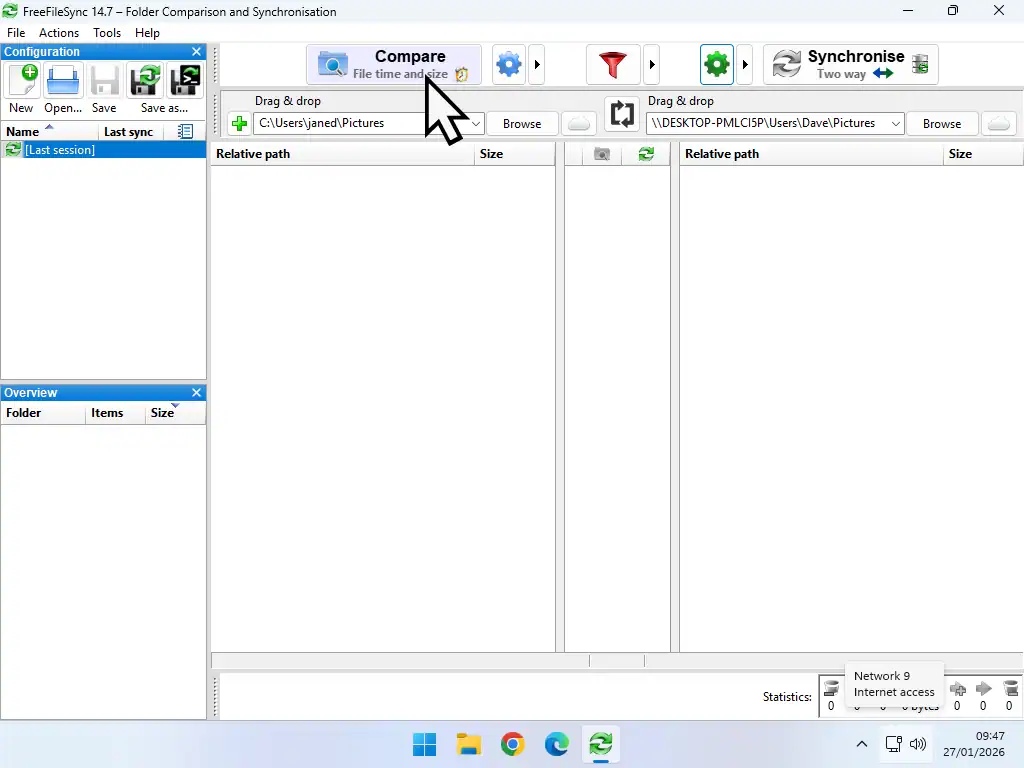This screenshot has height=768, width=1024.
Task: Open the Tools menu
Action: (x=106, y=32)
